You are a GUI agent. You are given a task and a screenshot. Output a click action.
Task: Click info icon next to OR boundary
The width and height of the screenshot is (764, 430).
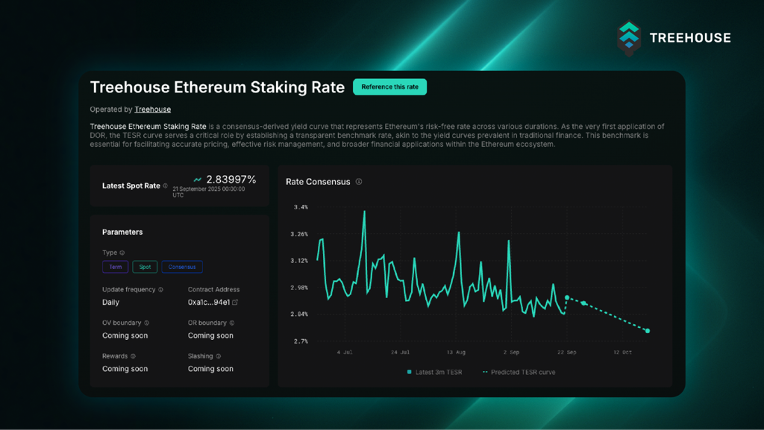(x=232, y=323)
